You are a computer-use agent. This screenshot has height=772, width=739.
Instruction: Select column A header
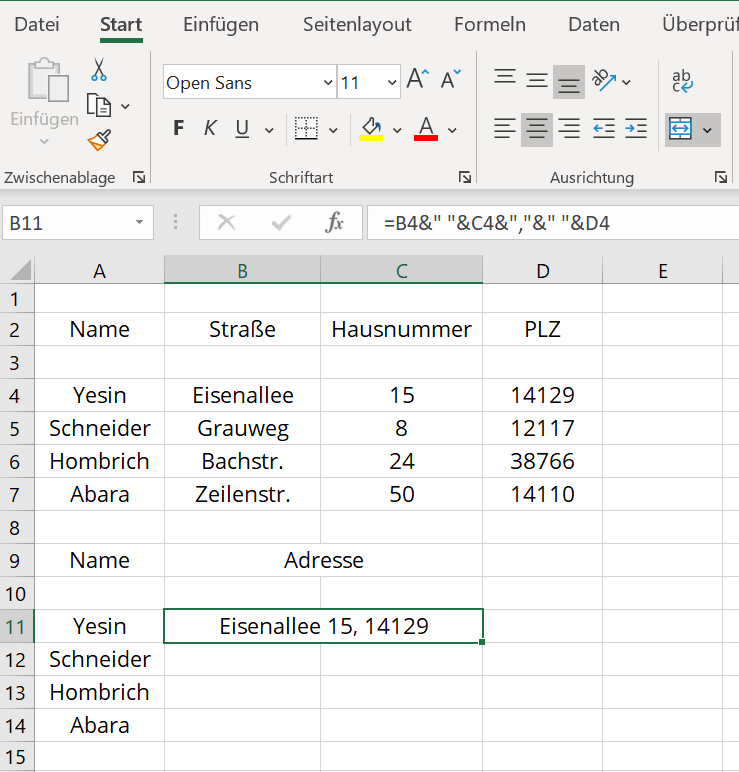(x=99, y=270)
